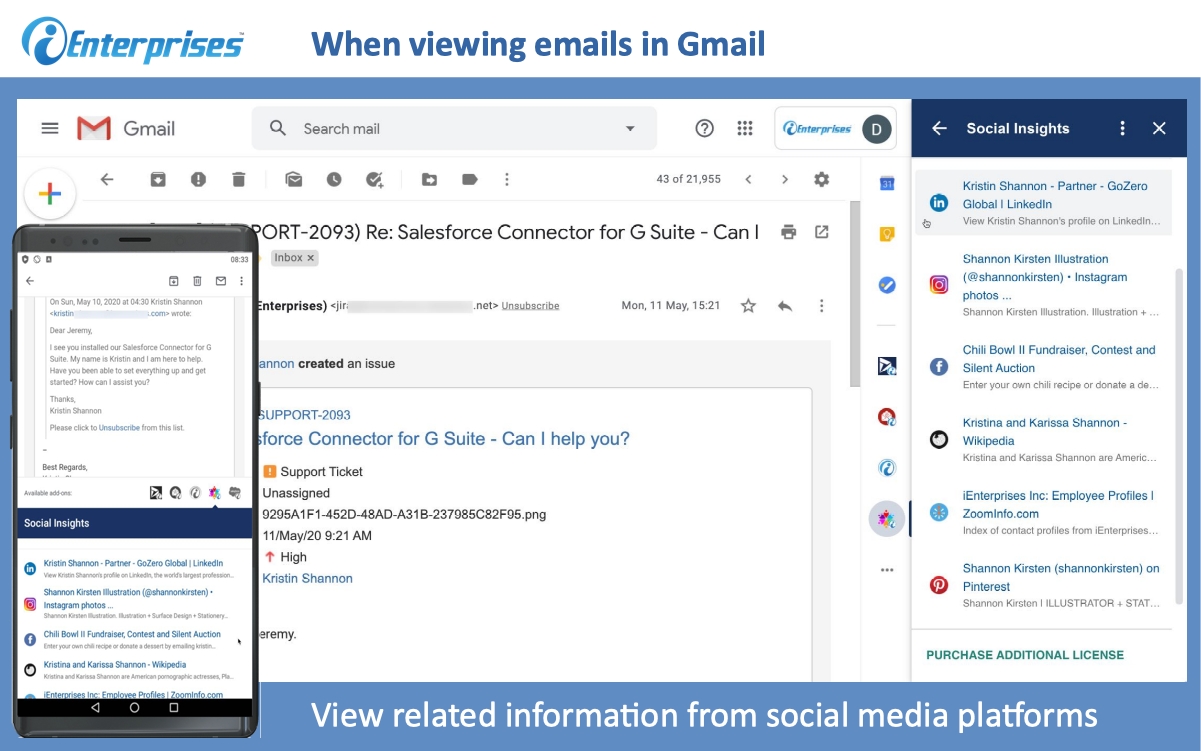The image size is (1201, 751).
Task: Tap phone trash delete icon
Action: [197, 281]
